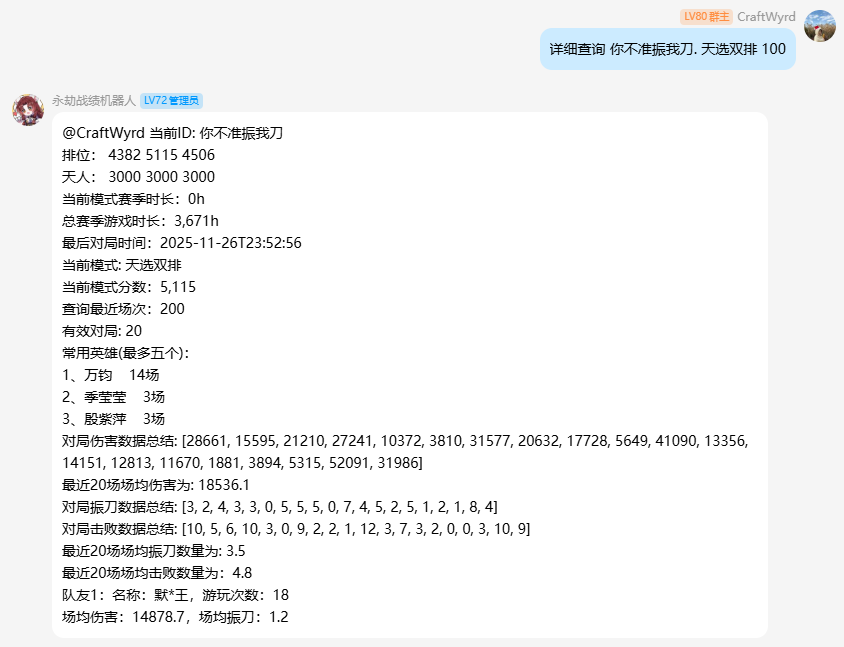
Task: Click the CraftWyrd username text
Action: click(x=764, y=16)
